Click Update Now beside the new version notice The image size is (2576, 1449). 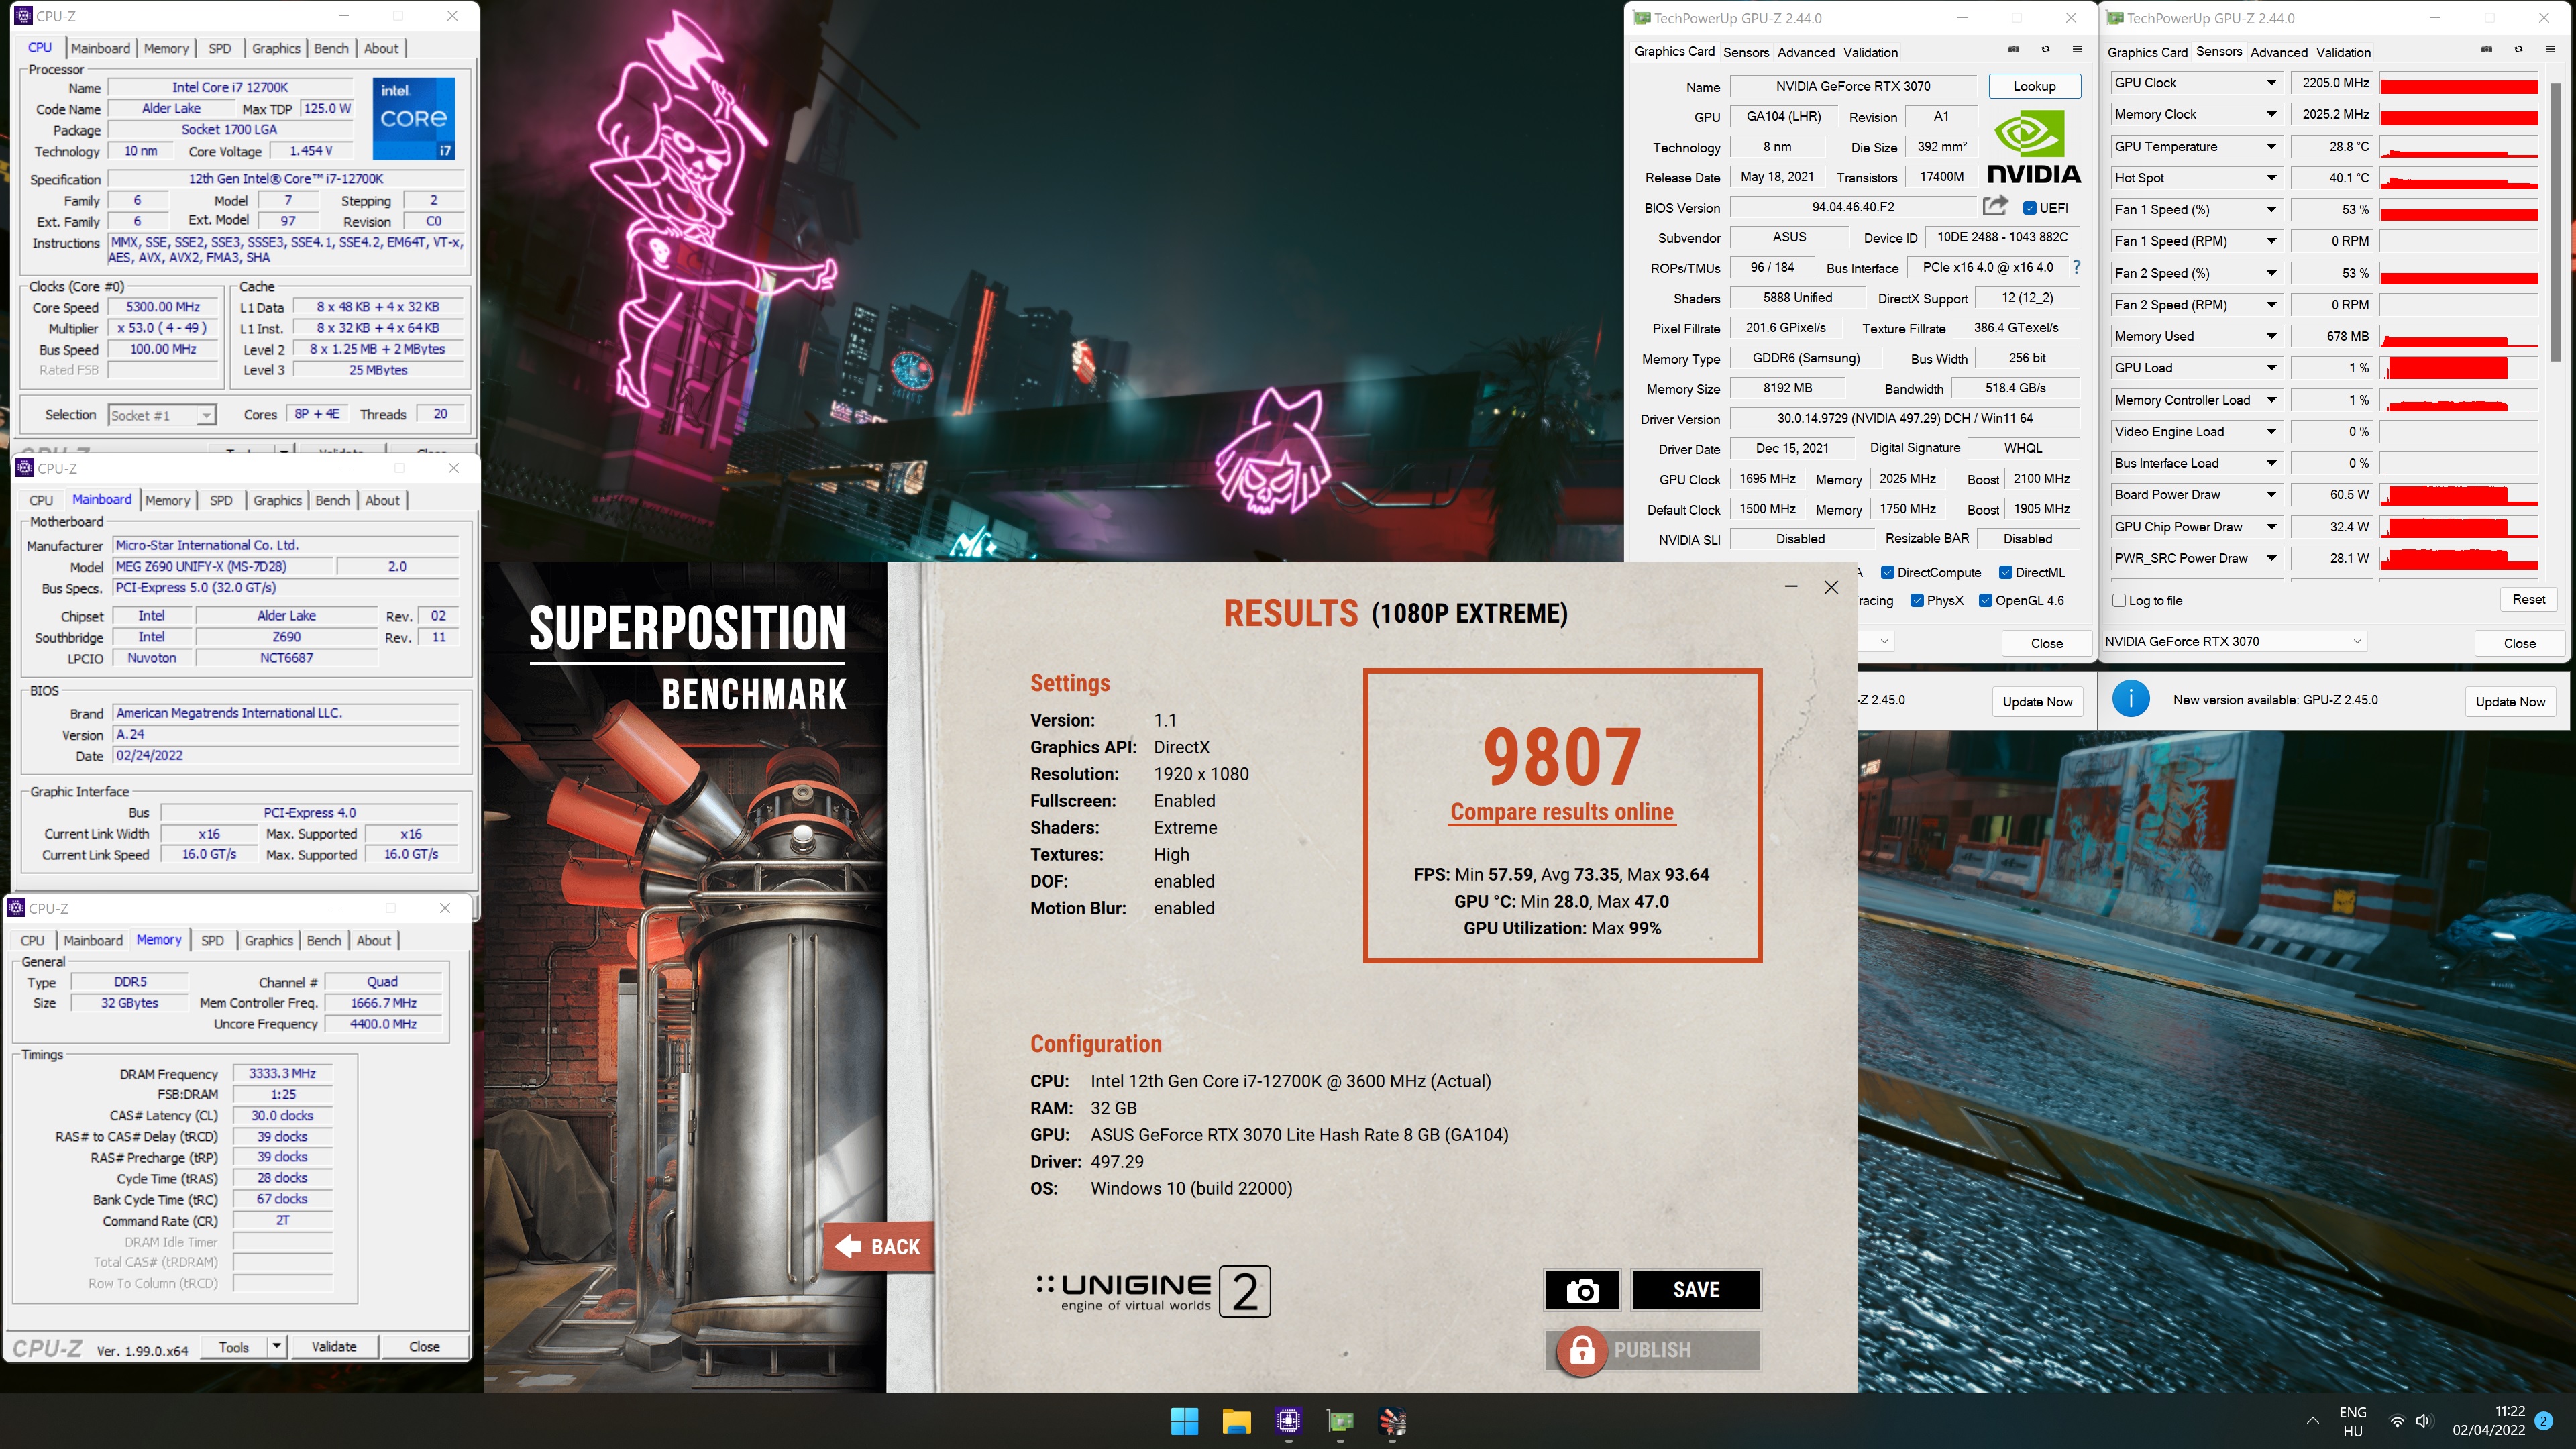click(x=2510, y=701)
